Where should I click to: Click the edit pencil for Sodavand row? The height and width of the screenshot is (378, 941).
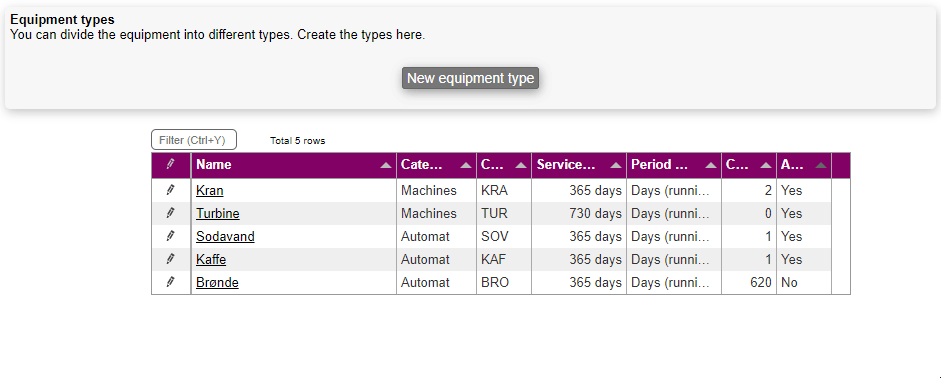[x=170, y=236]
